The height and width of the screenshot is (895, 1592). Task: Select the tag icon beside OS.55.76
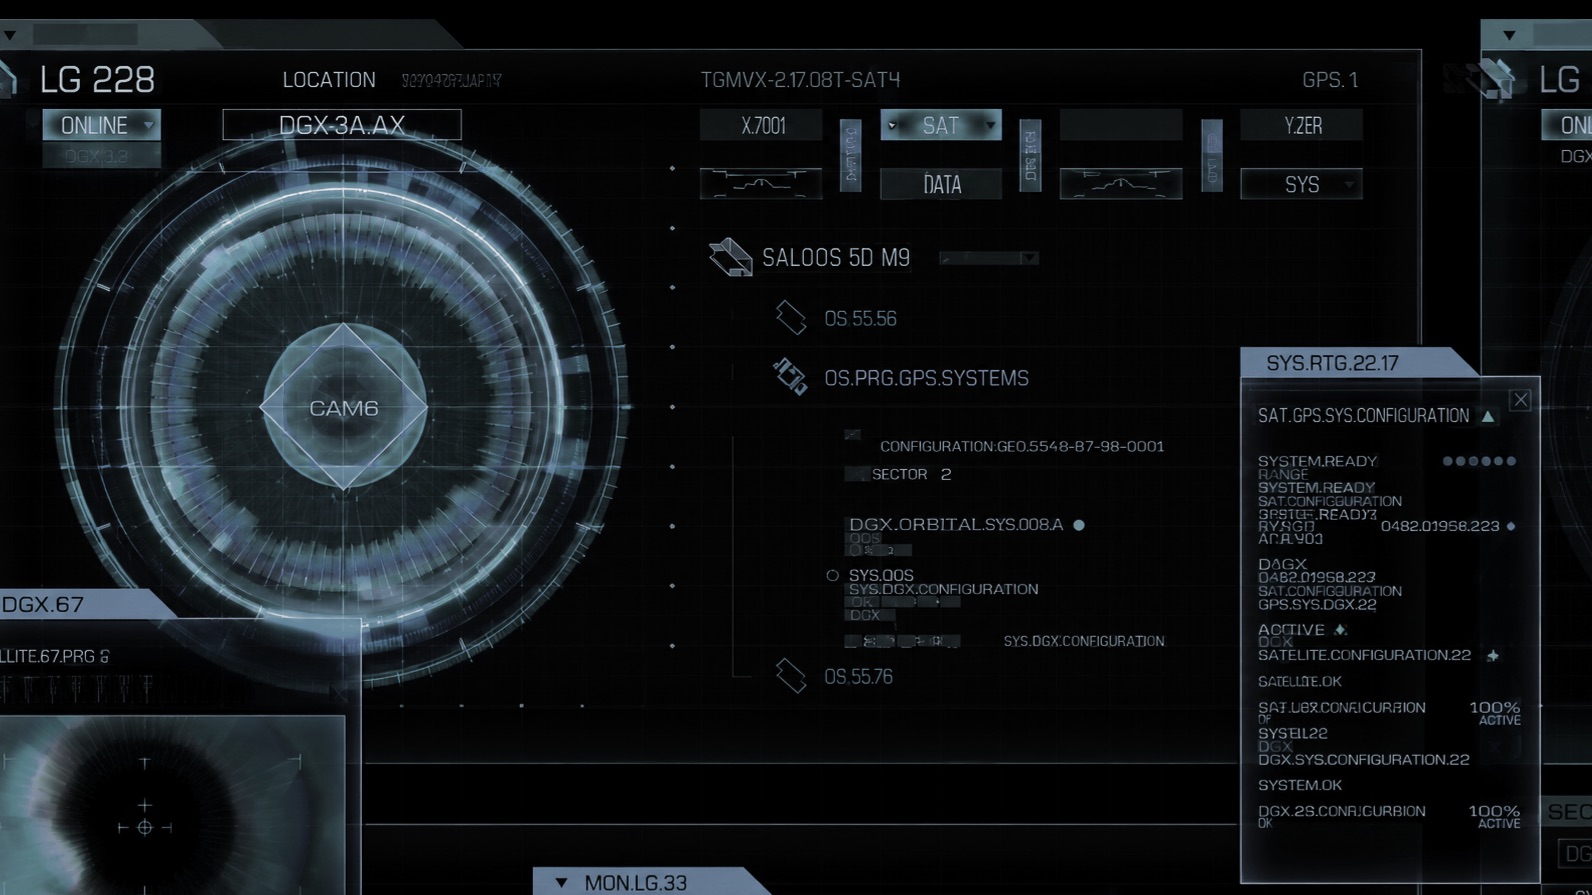pyautogui.click(x=791, y=676)
